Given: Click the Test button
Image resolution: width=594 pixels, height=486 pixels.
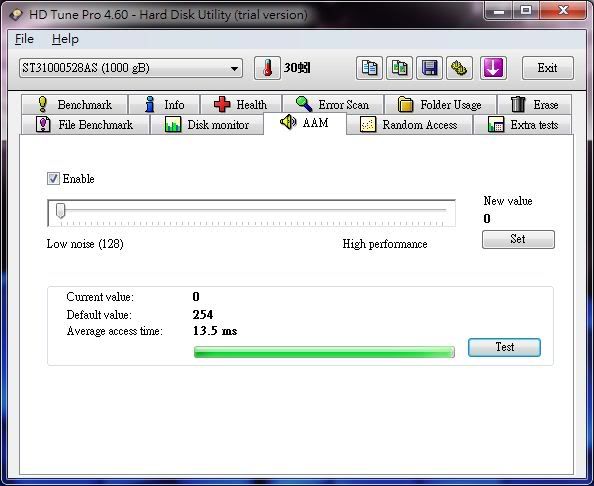Looking at the screenshot, I should click(x=504, y=347).
